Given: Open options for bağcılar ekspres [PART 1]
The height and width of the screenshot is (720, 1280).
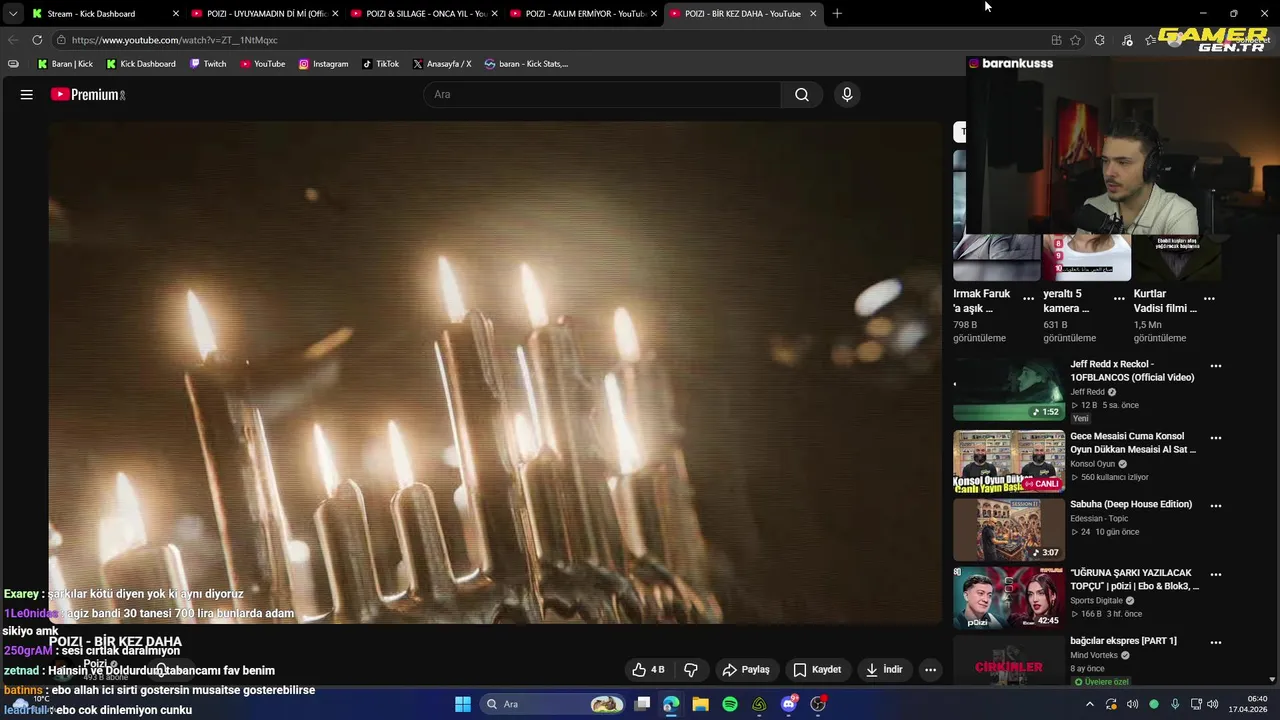Looking at the screenshot, I should [x=1216, y=642].
